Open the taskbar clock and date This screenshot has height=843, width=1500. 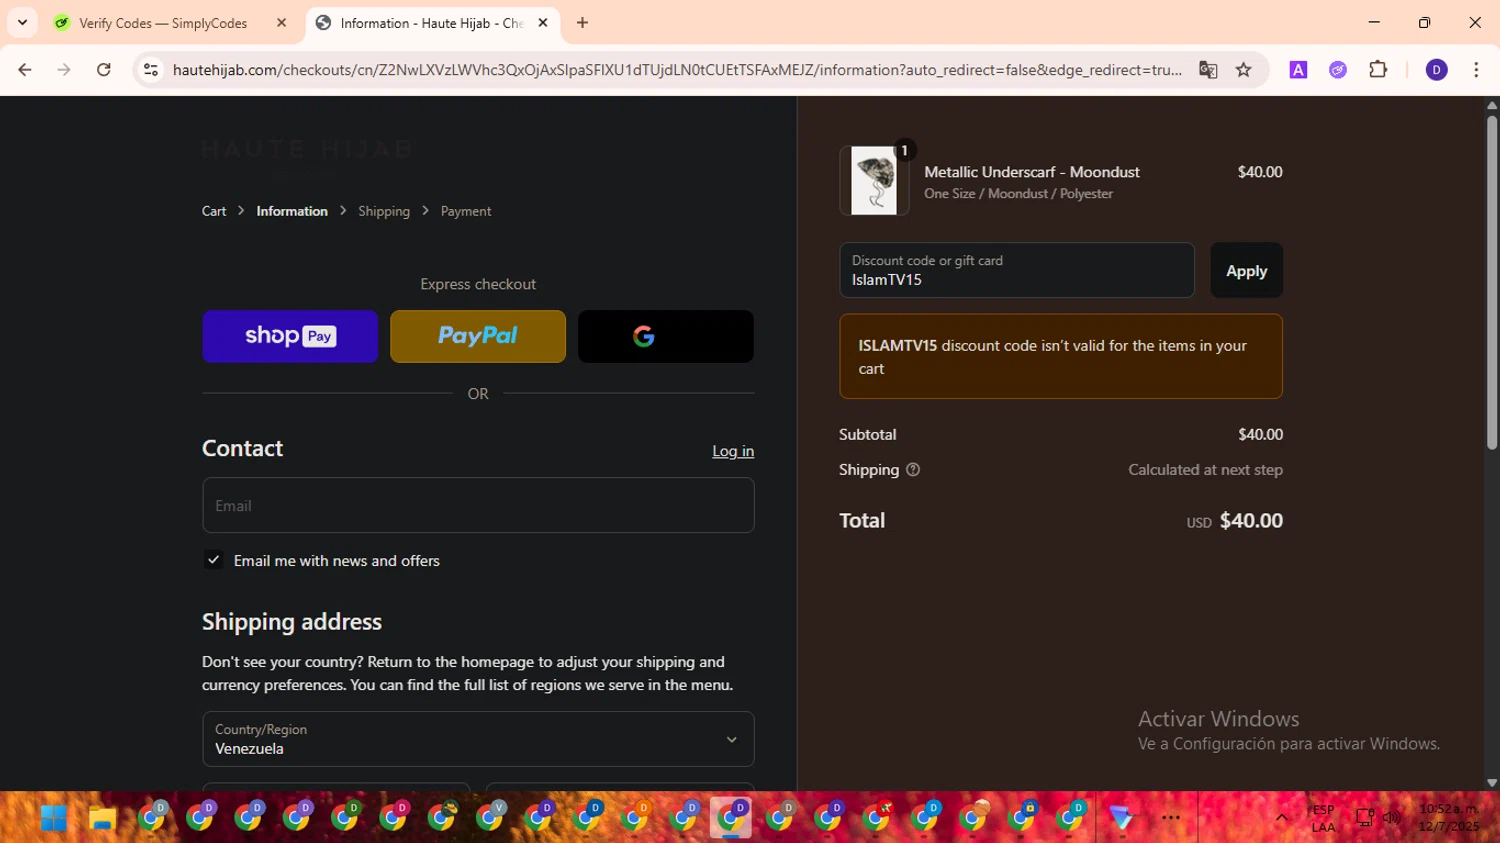[1448, 818]
